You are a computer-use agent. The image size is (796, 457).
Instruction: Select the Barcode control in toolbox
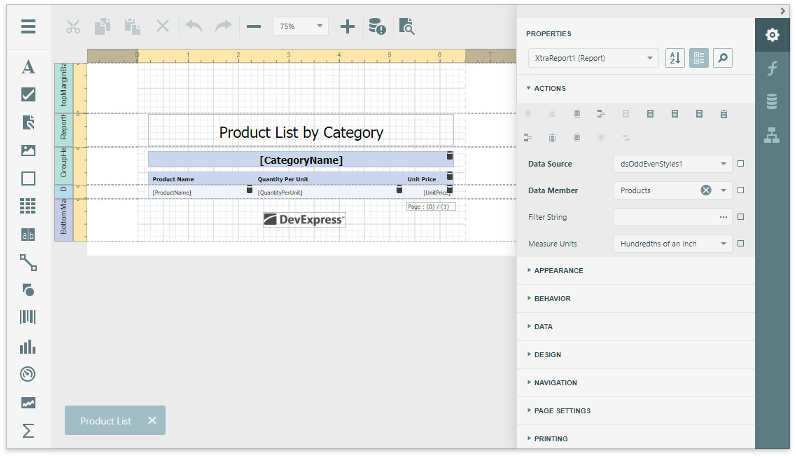pyautogui.click(x=28, y=318)
